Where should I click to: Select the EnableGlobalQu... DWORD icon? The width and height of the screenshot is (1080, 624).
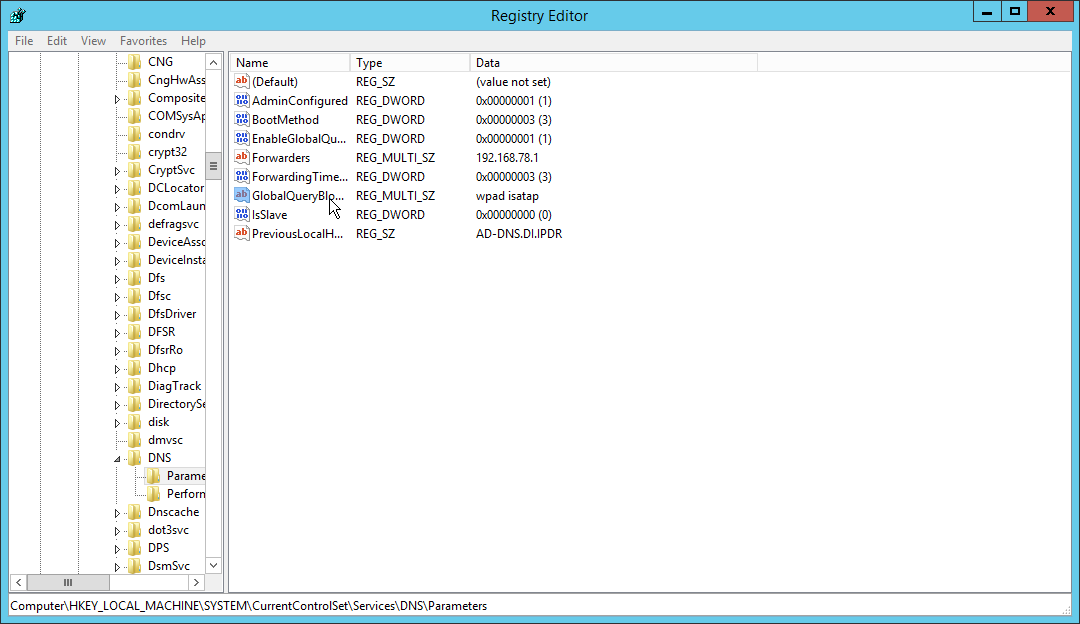241,138
